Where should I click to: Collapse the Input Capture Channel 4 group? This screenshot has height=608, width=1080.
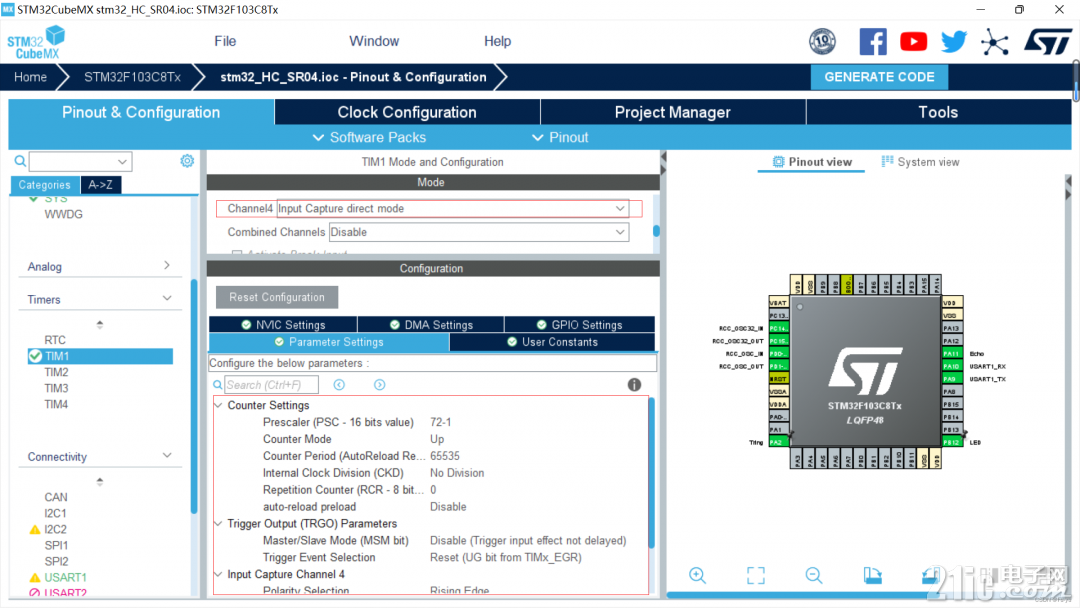tap(218, 574)
